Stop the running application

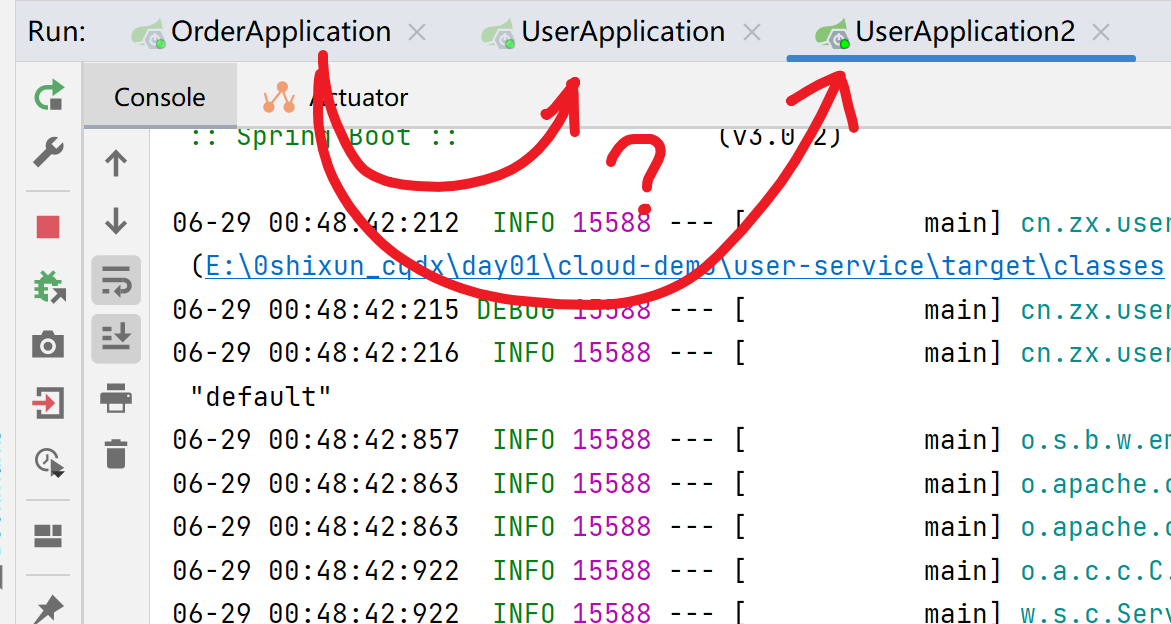pyautogui.click(x=49, y=227)
